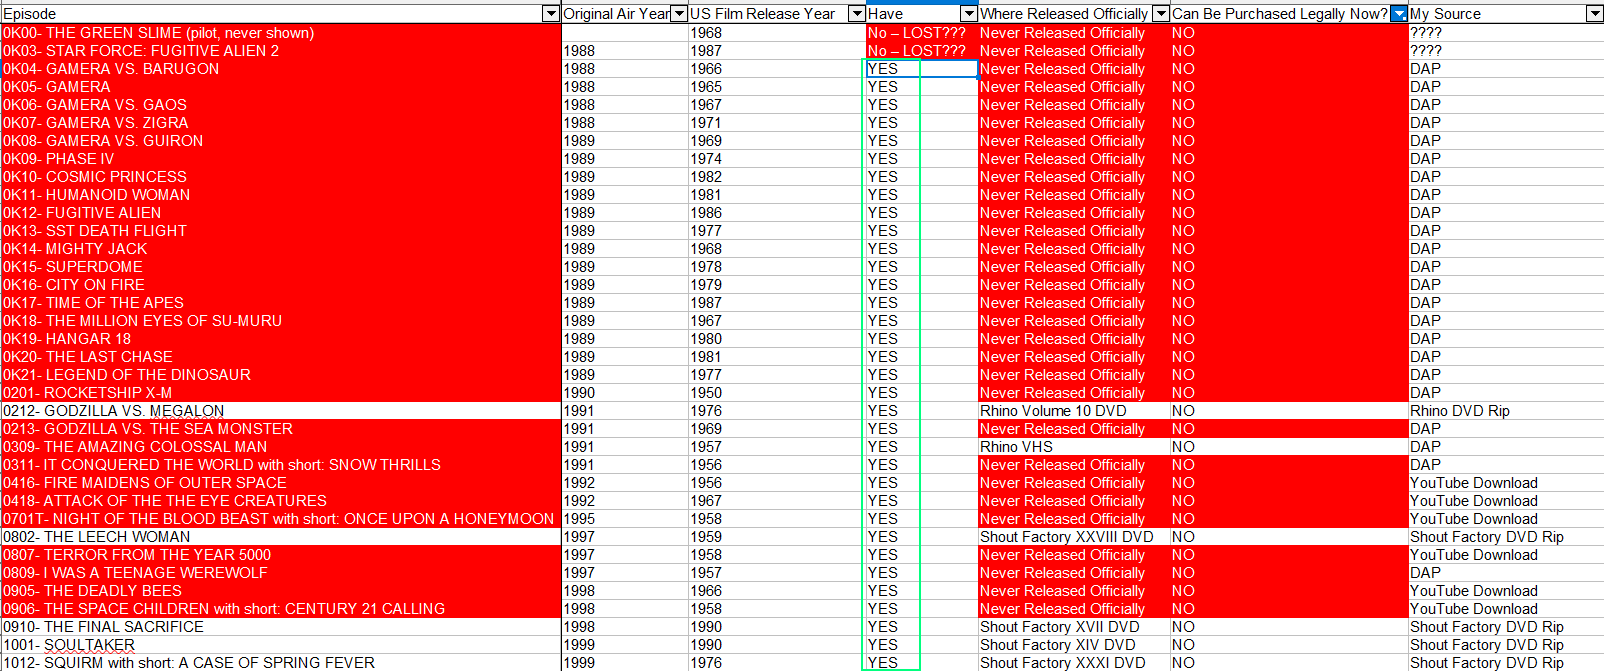The height and width of the screenshot is (671, 1604).
Task: Select cell 0K11- HUMANOID WOMAN
Action: (x=281, y=195)
